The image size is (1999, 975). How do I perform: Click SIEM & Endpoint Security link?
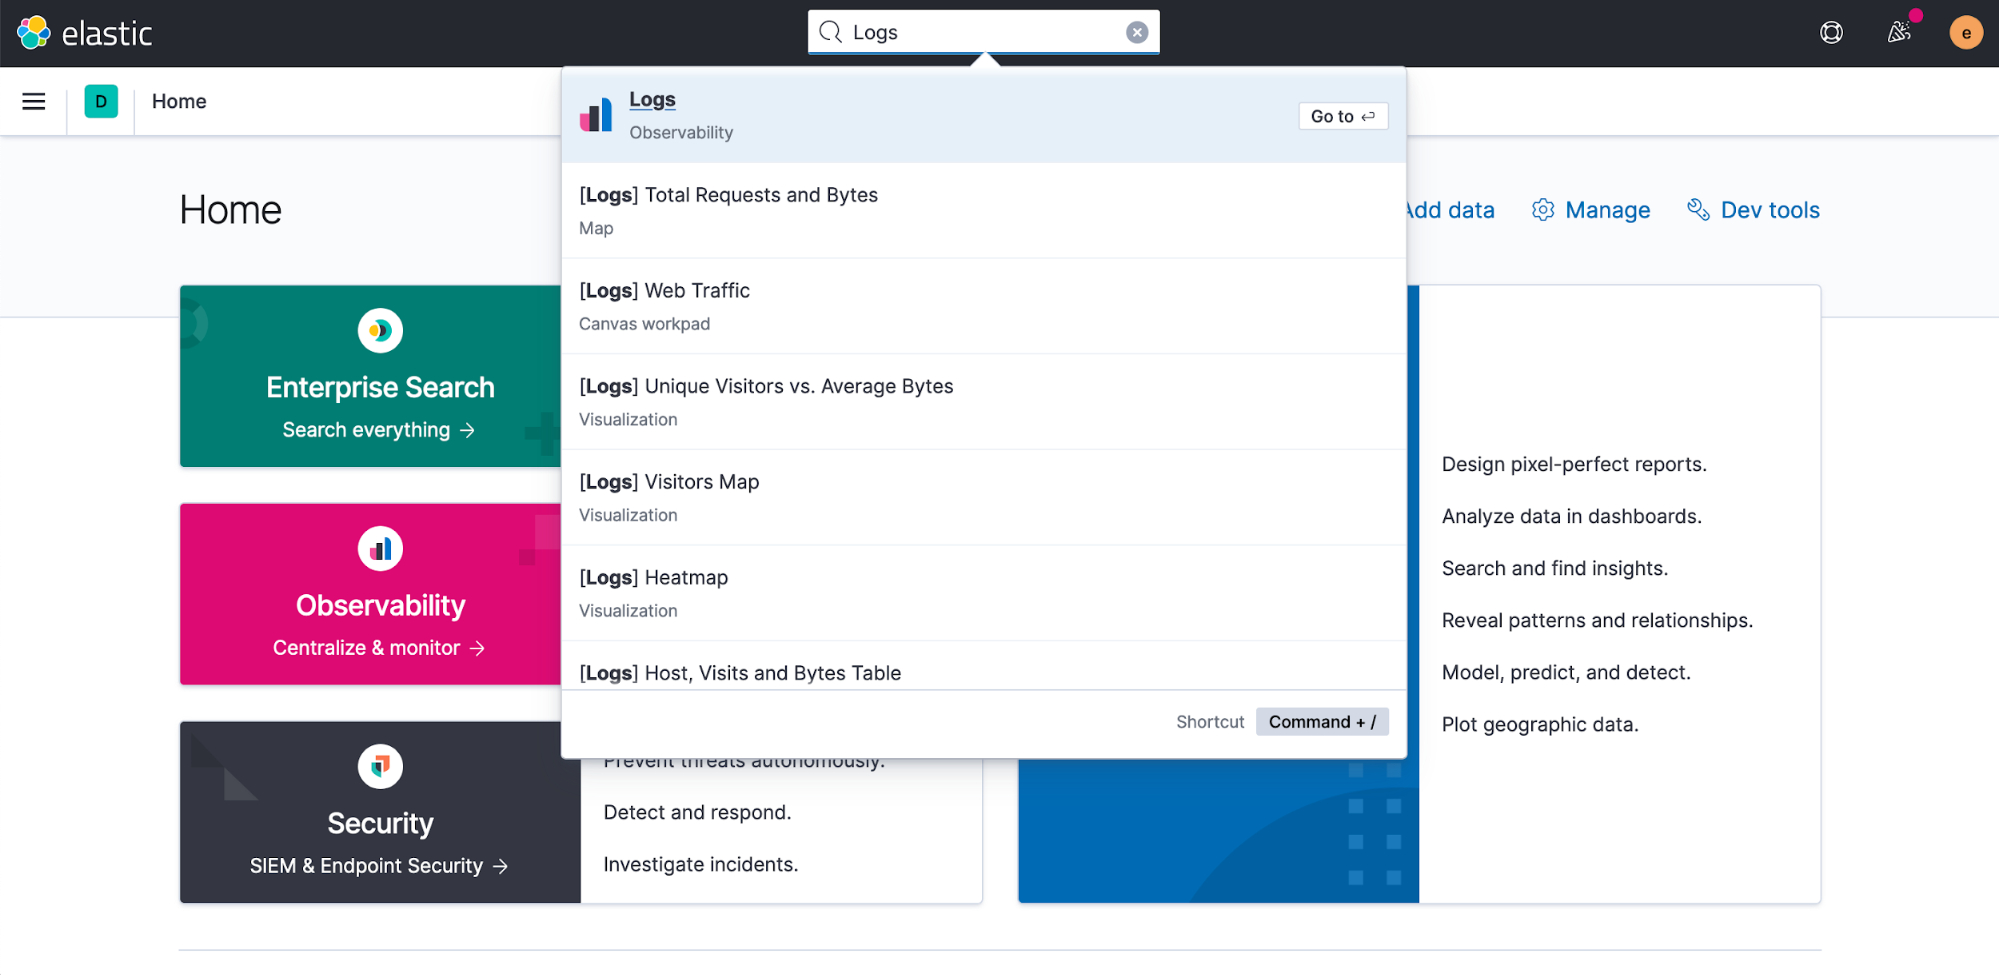378,866
